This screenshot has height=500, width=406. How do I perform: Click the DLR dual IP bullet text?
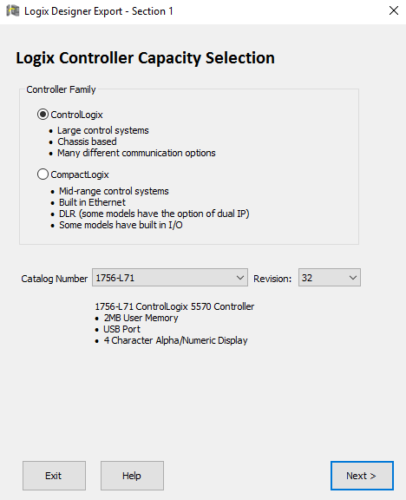(154, 214)
